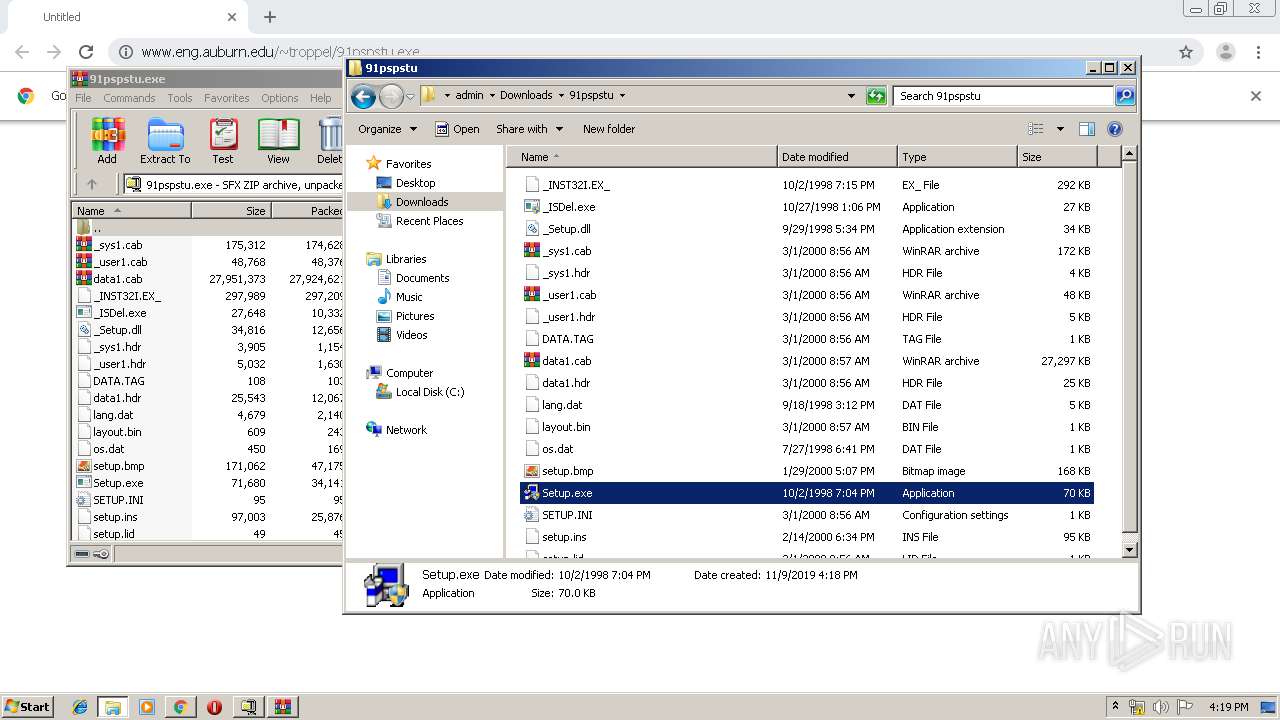Viewport: 1280px width, 720px height.
Task: Expand the 91pspstu breadcrumb arrow
Action: 622,96
